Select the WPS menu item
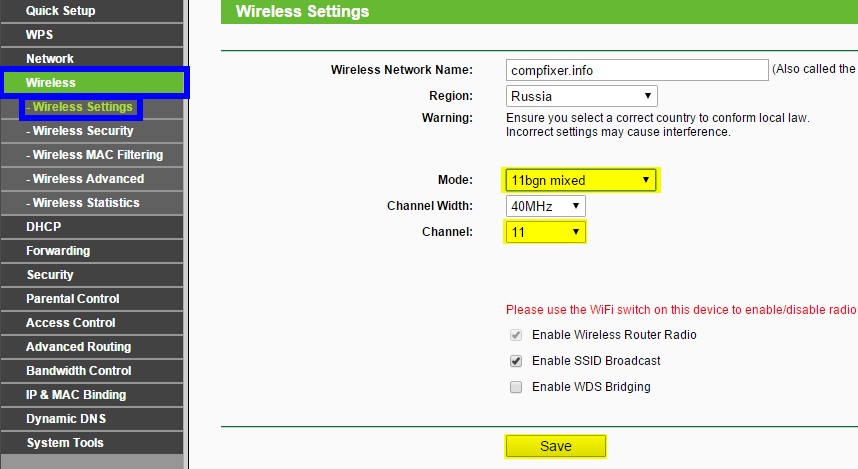The width and height of the screenshot is (858, 469). 40,35
